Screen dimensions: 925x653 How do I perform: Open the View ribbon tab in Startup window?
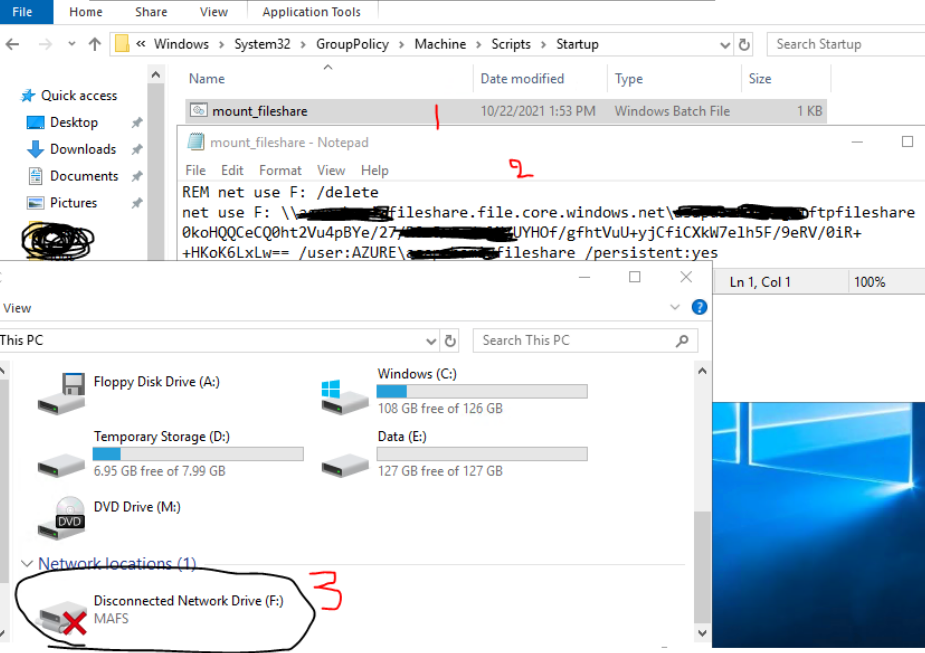214,12
